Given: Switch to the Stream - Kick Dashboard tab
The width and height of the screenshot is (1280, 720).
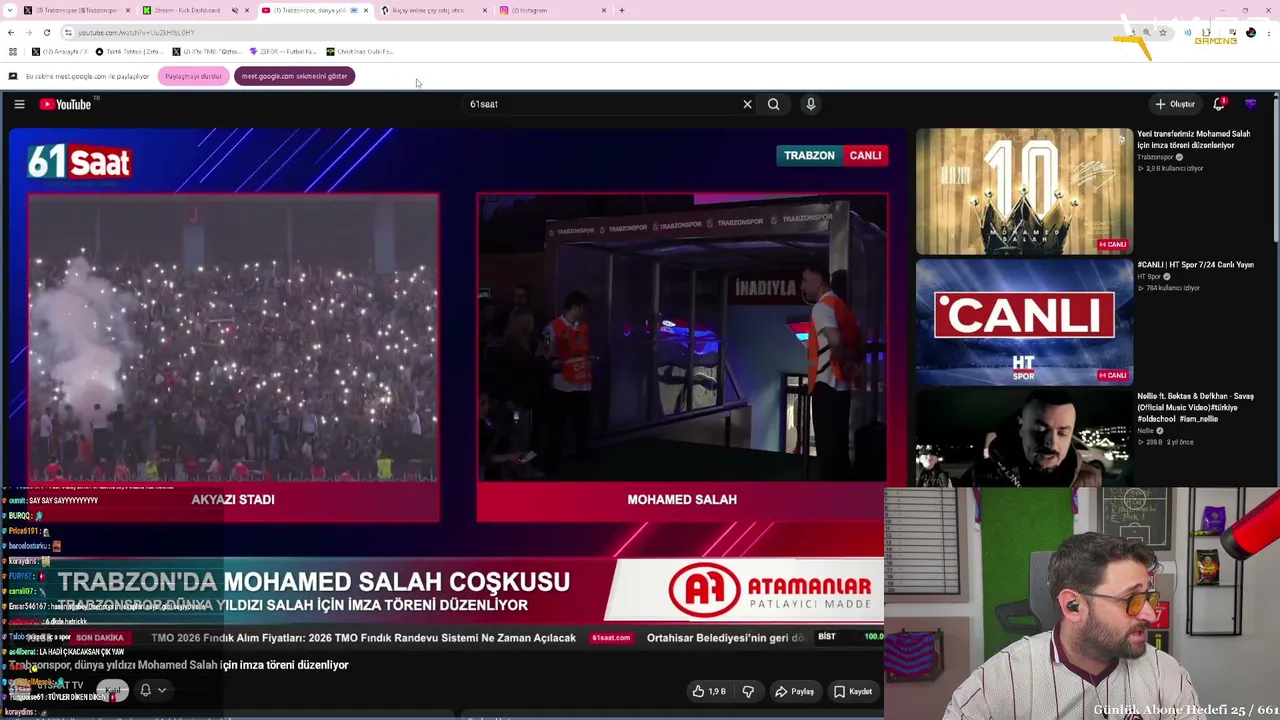Looking at the screenshot, I should pos(196,10).
